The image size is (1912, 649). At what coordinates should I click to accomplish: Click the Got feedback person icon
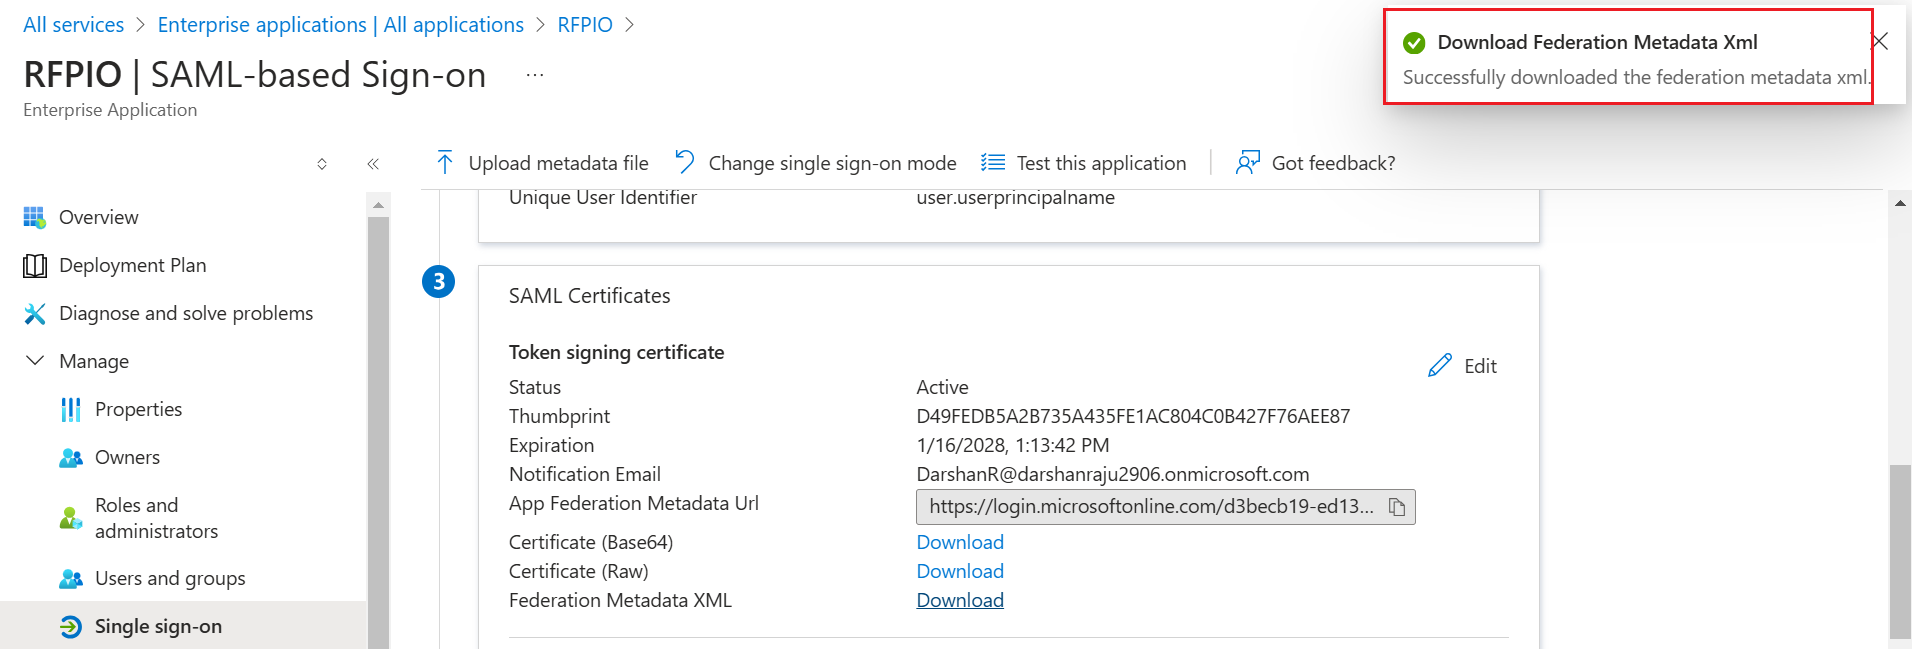[1247, 162]
